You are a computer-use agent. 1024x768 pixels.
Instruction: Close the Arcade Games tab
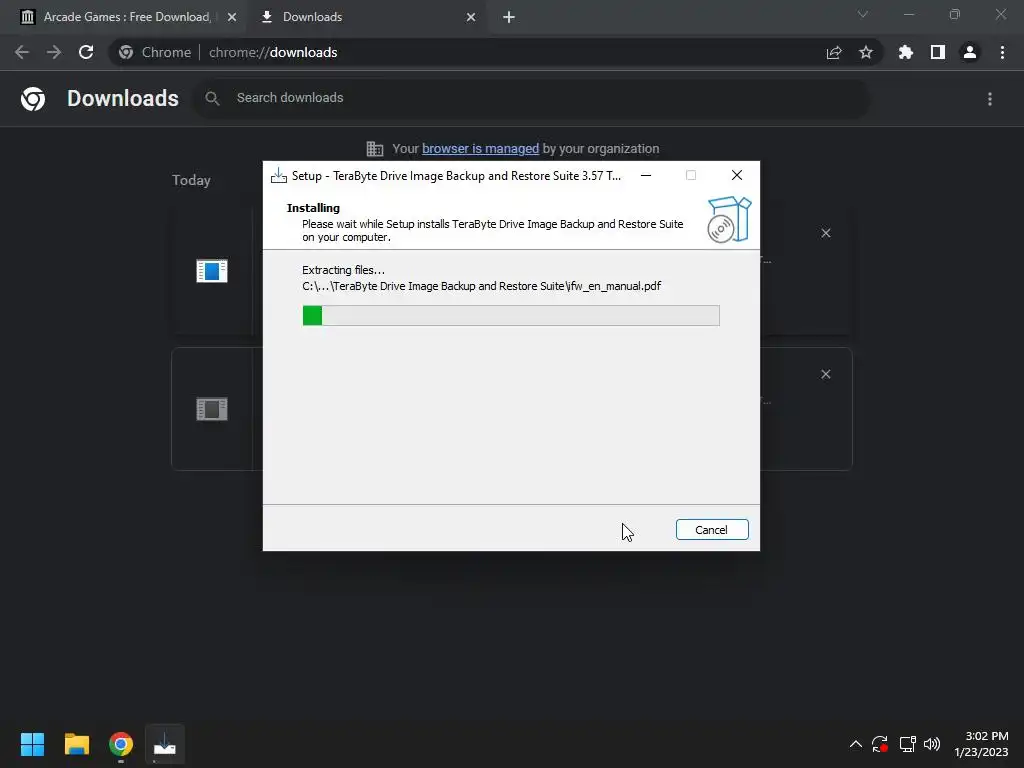(x=232, y=17)
